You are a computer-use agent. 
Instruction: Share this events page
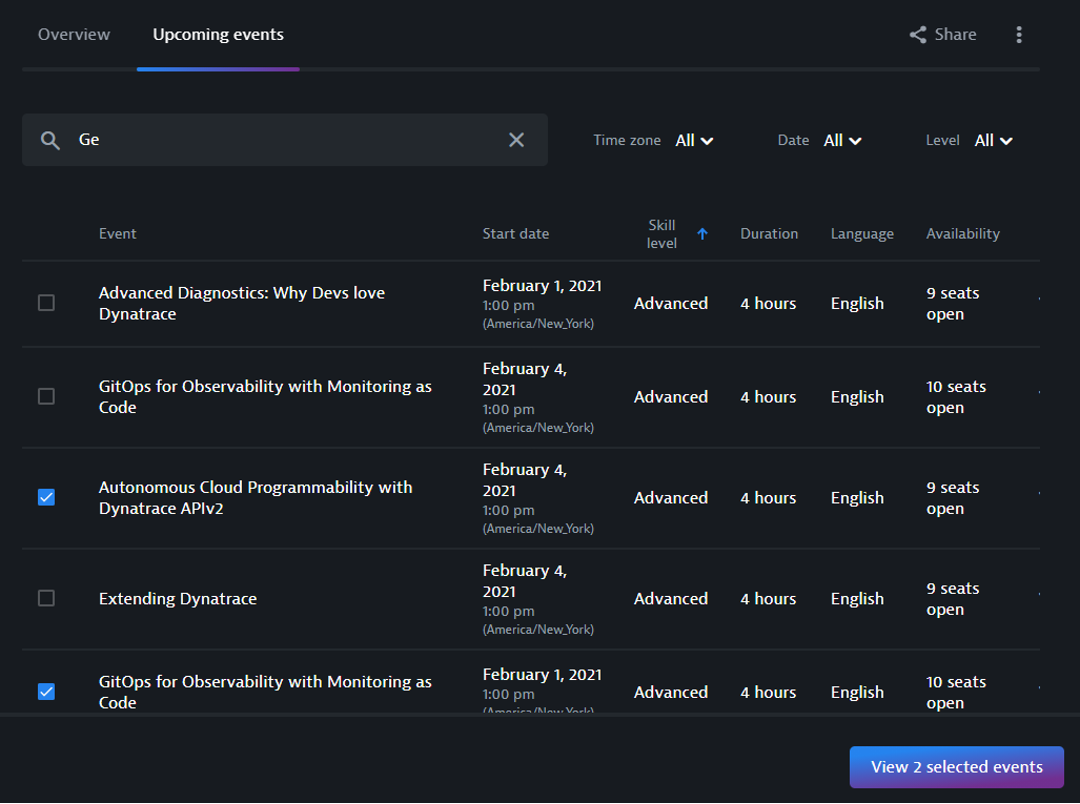942,34
